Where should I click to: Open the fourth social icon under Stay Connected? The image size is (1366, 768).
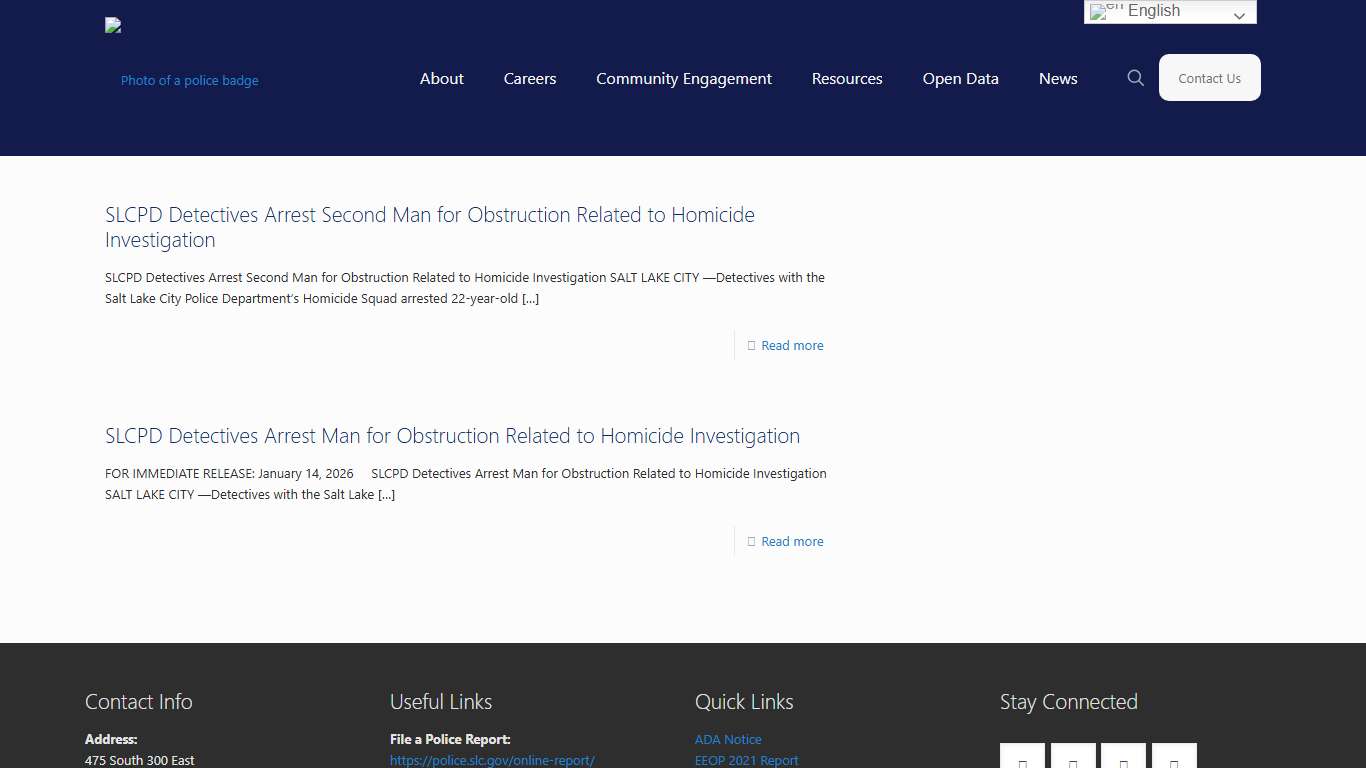tap(1174, 757)
